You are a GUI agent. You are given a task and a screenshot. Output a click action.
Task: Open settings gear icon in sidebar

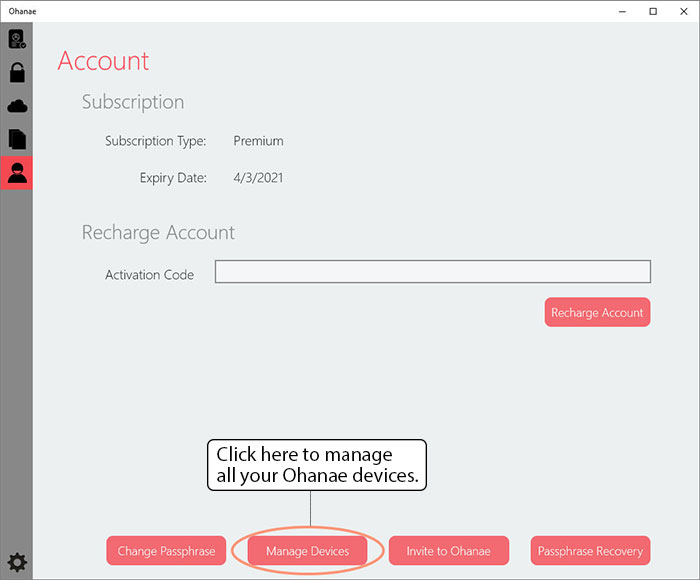coord(17,562)
